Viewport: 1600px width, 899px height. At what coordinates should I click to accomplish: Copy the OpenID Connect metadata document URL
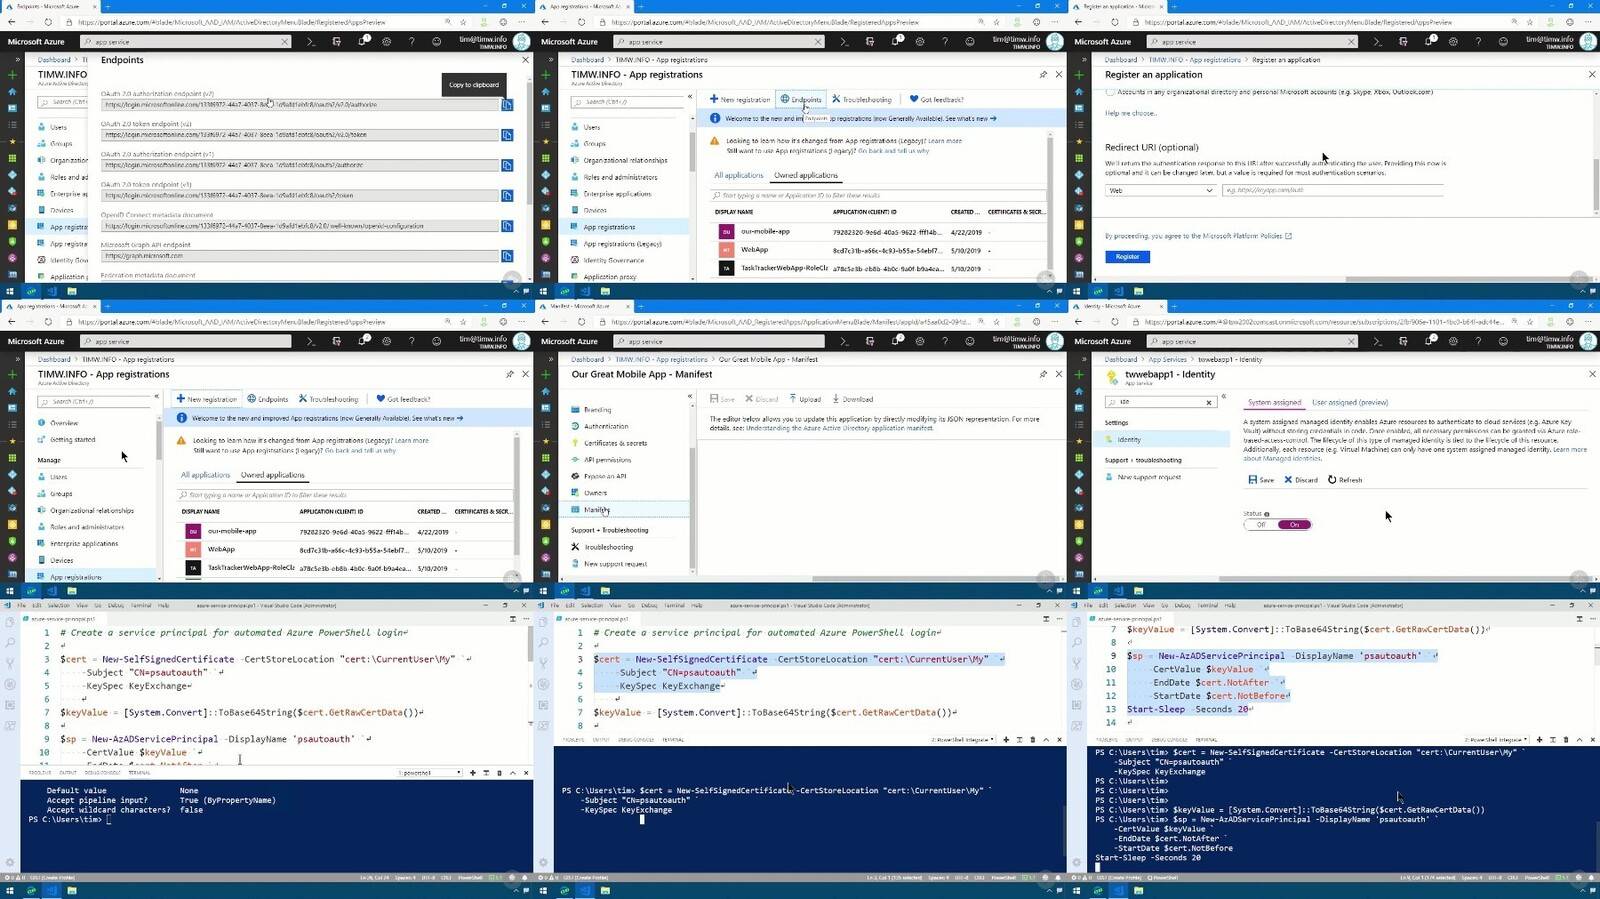coord(507,226)
